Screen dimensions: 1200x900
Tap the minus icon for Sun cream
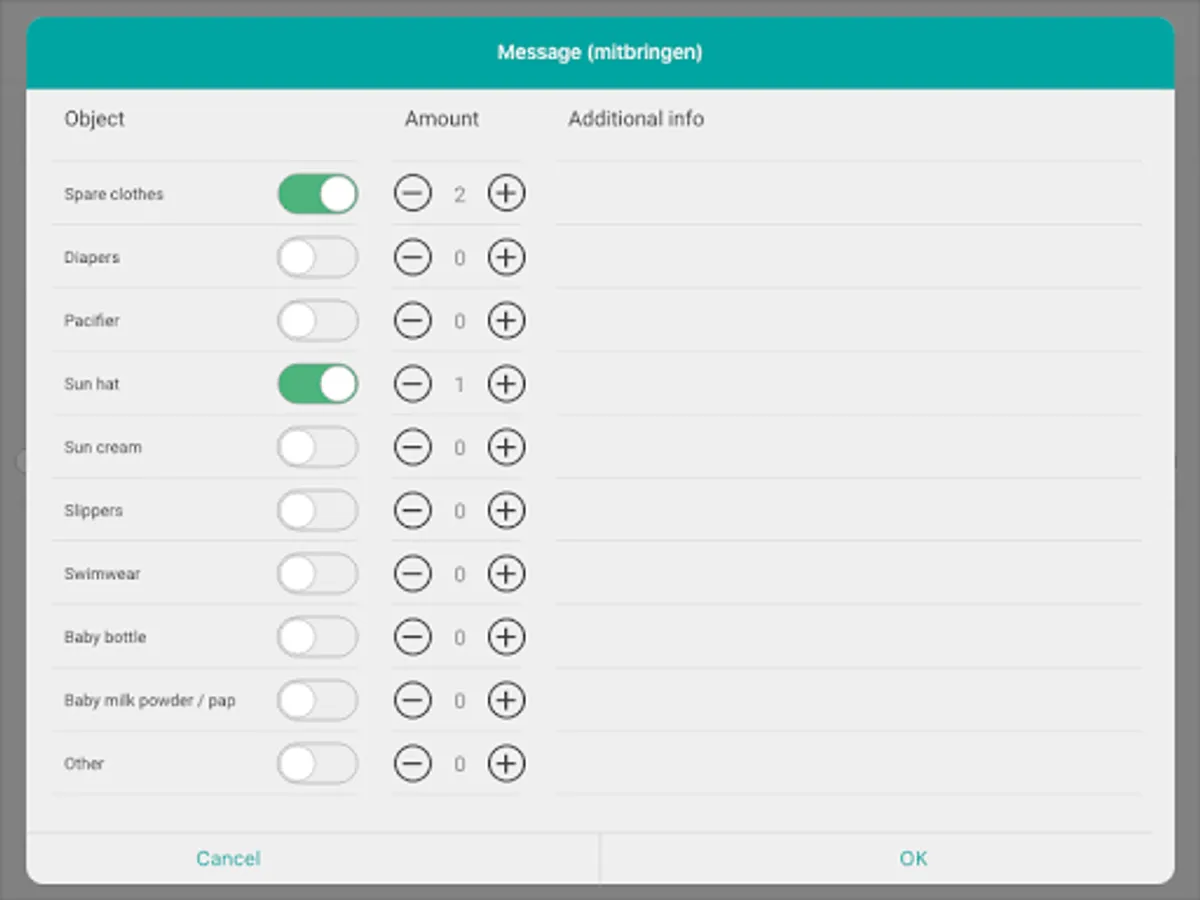[412, 447]
